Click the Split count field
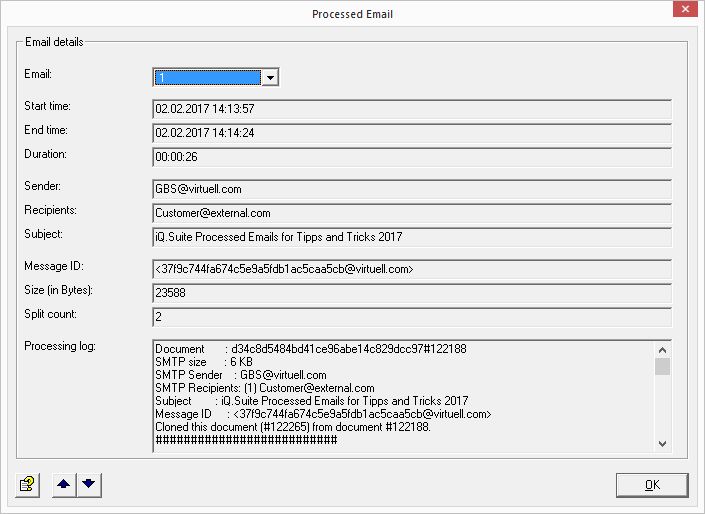 point(410,317)
